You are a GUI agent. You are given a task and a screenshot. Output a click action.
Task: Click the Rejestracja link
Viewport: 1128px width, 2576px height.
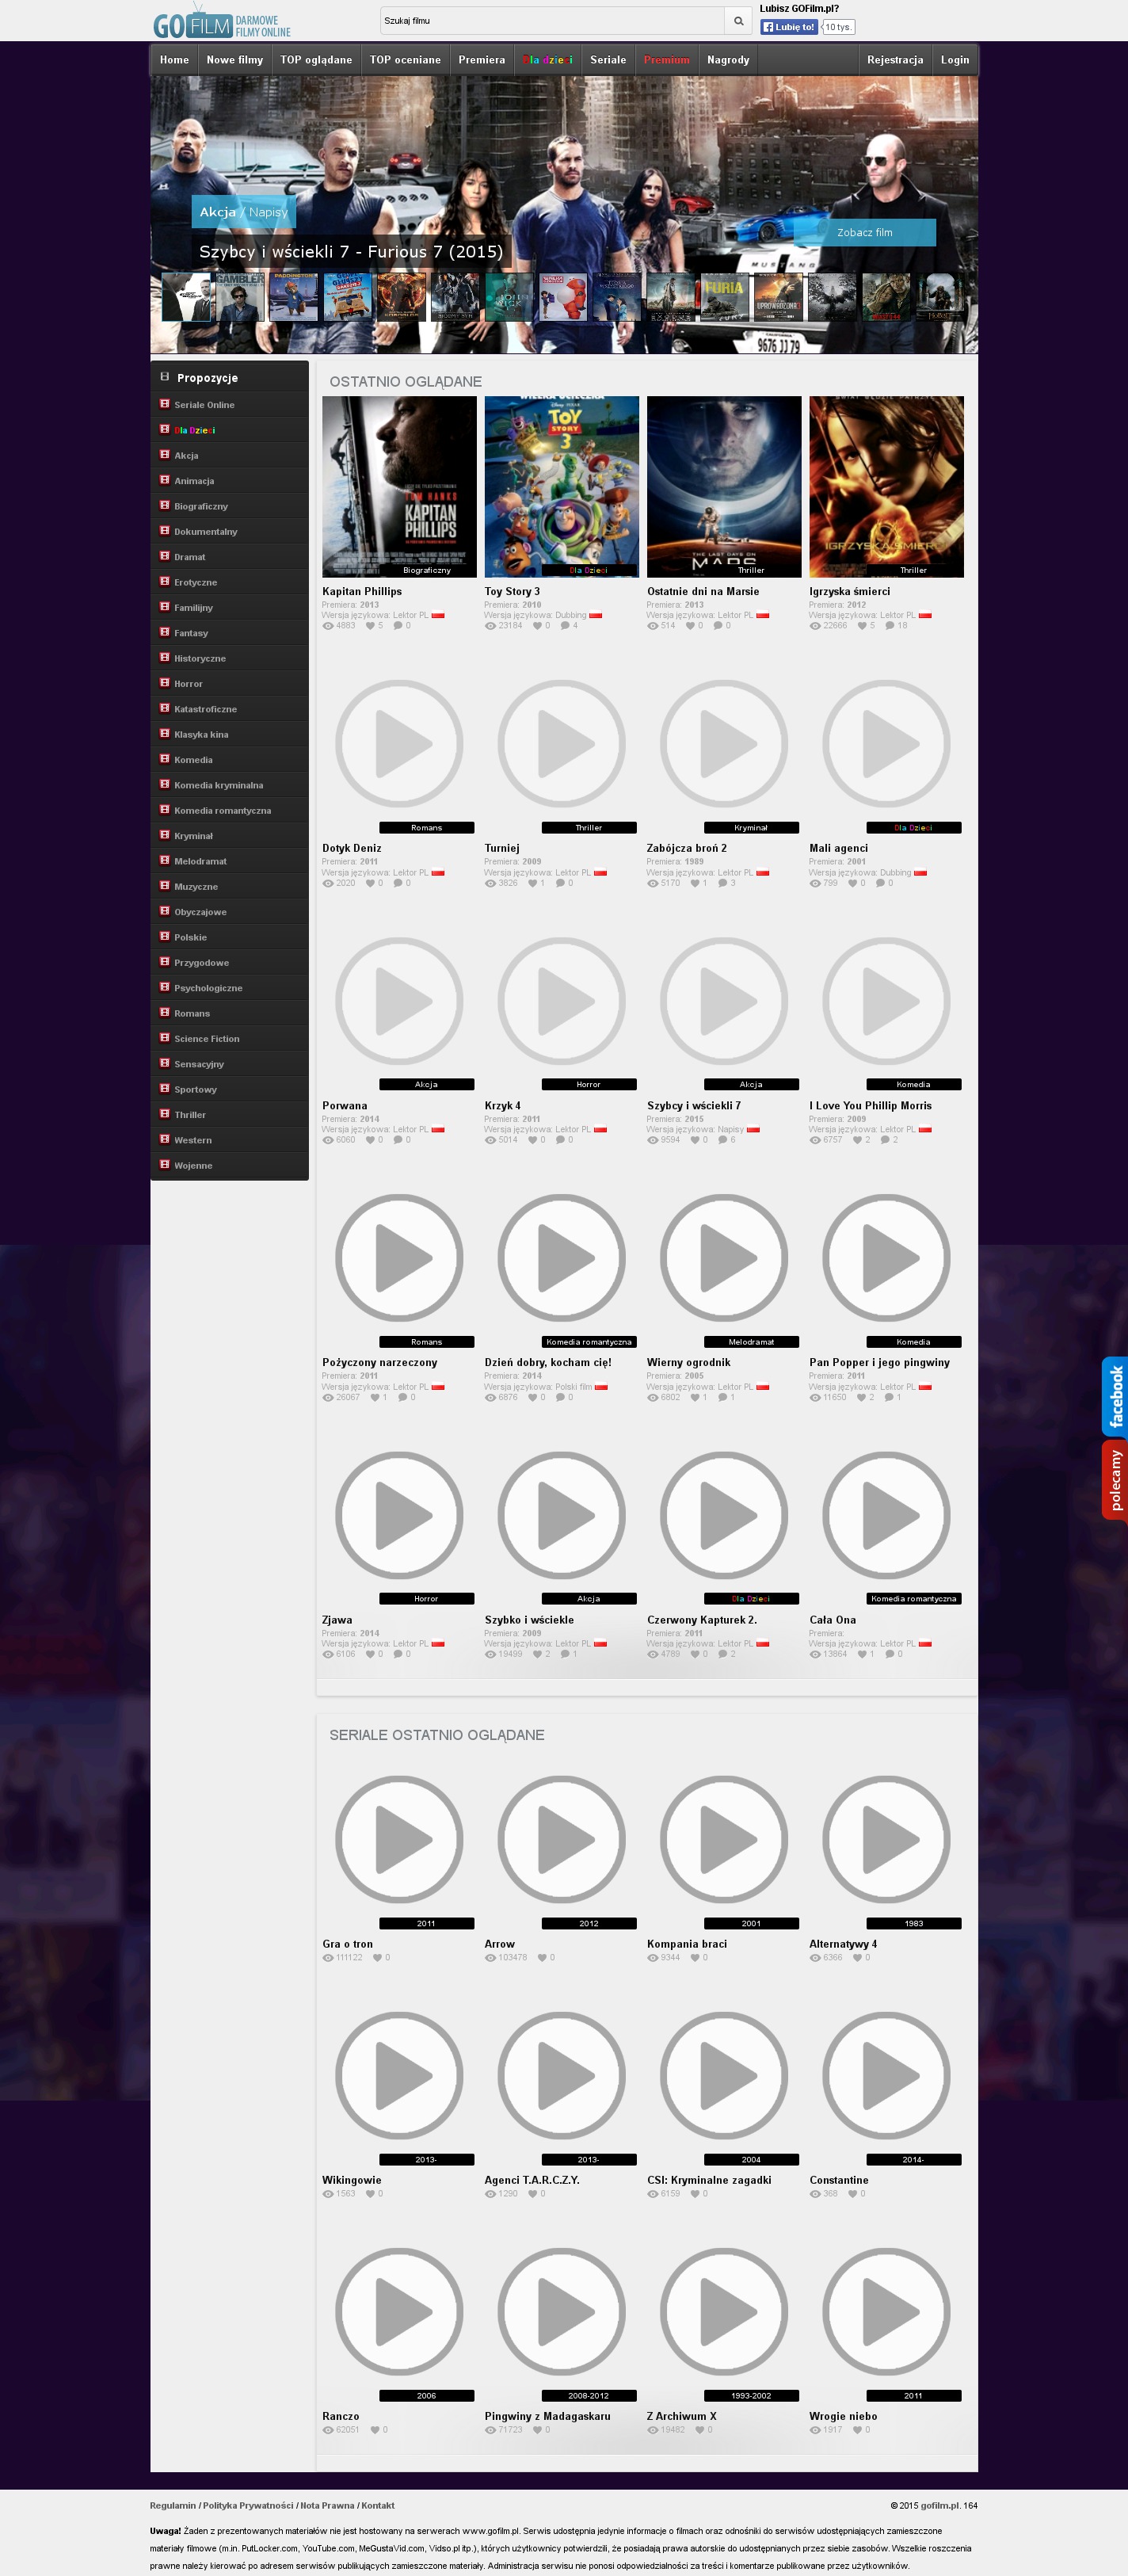(895, 60)
